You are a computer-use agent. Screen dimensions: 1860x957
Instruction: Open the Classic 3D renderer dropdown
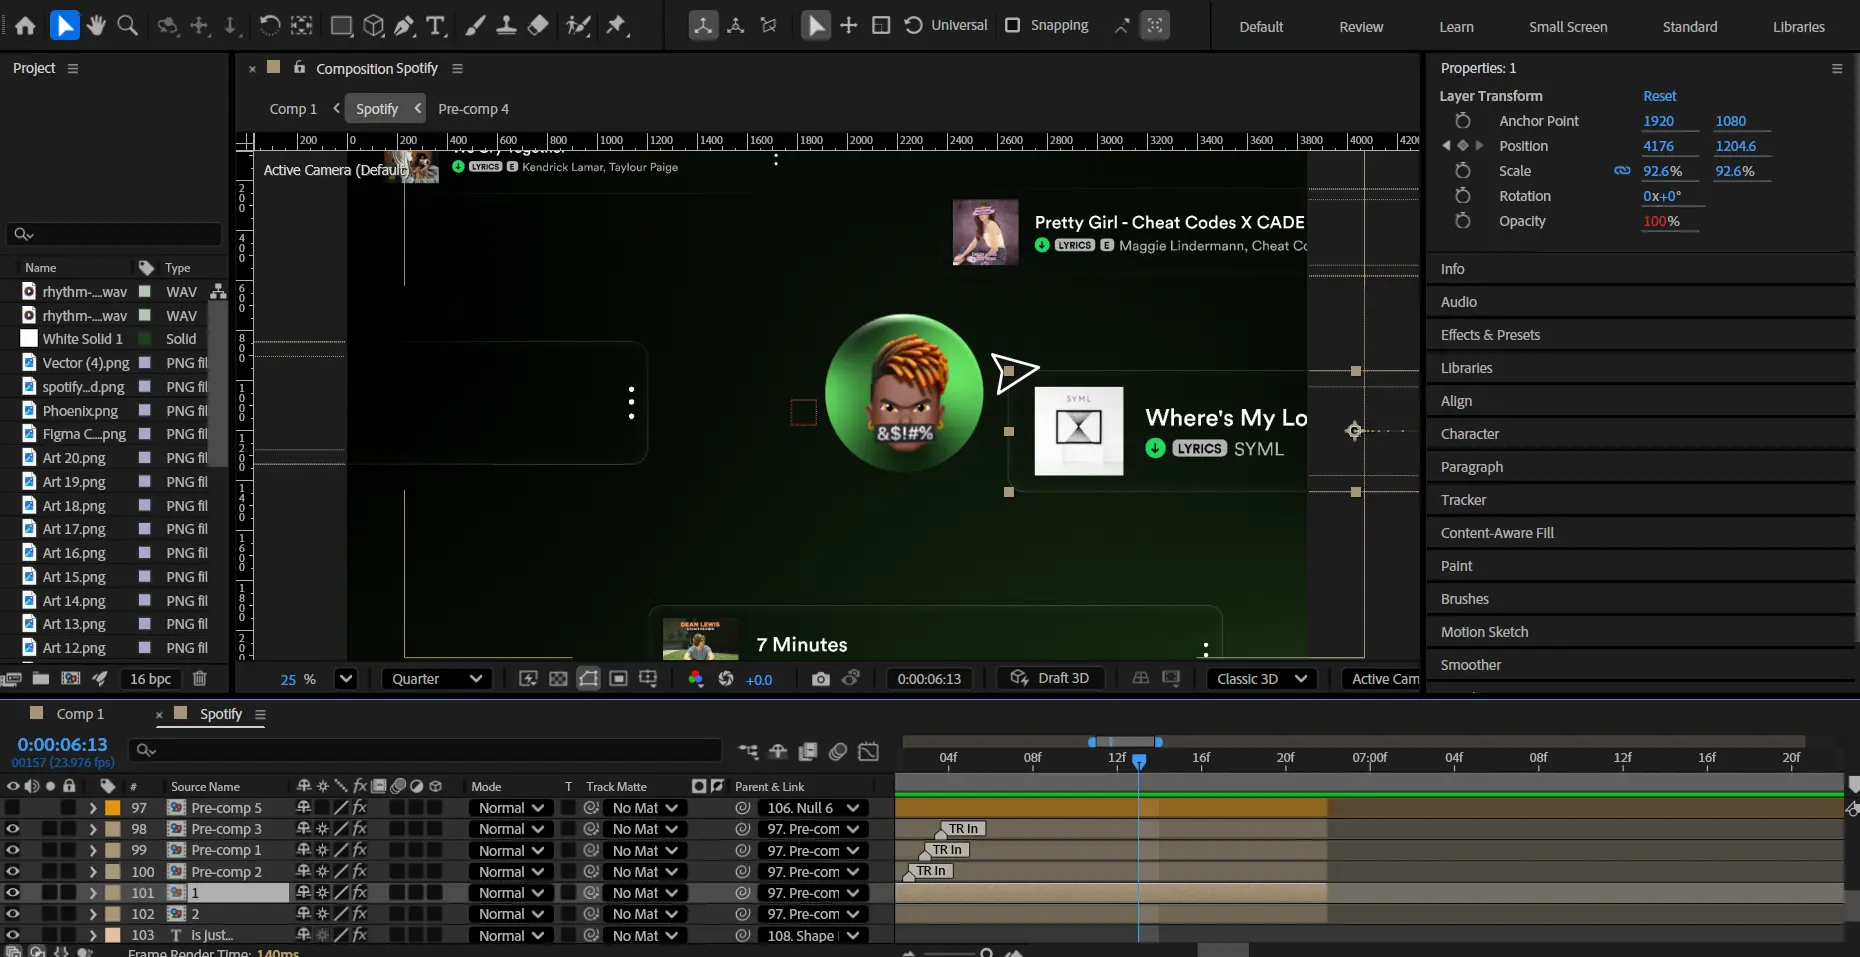point(1261,679)
